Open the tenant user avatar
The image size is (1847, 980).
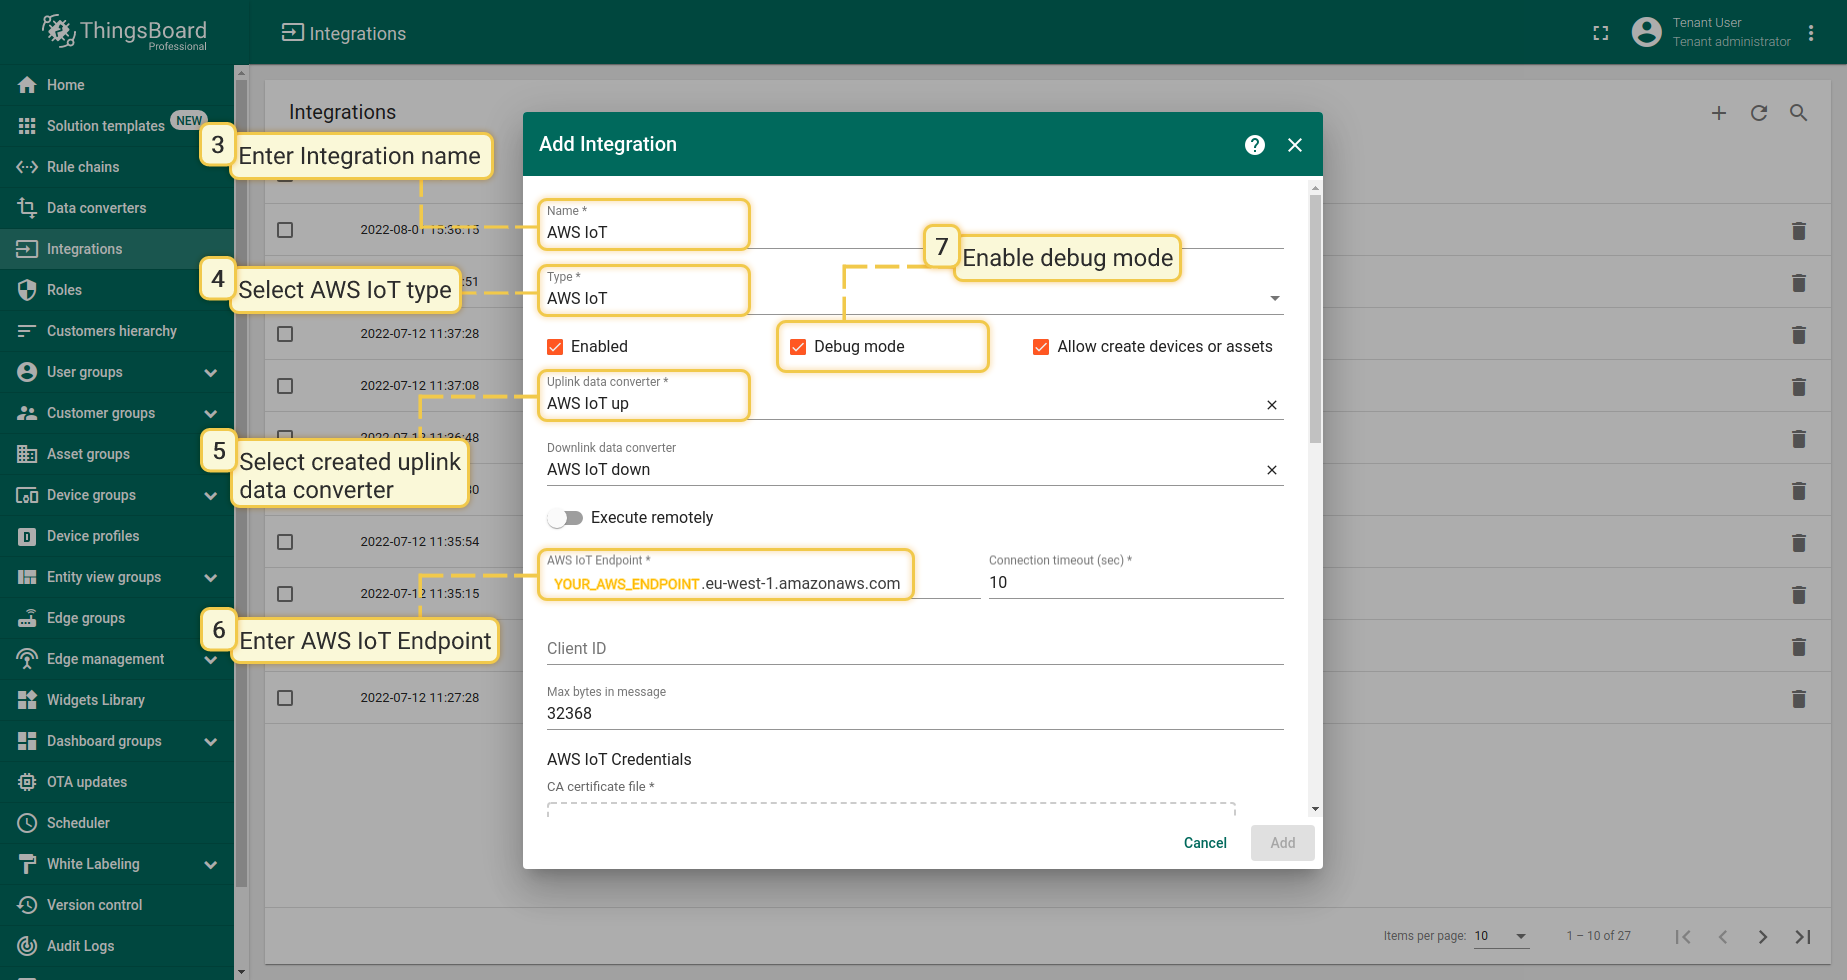click(1646, 32)
